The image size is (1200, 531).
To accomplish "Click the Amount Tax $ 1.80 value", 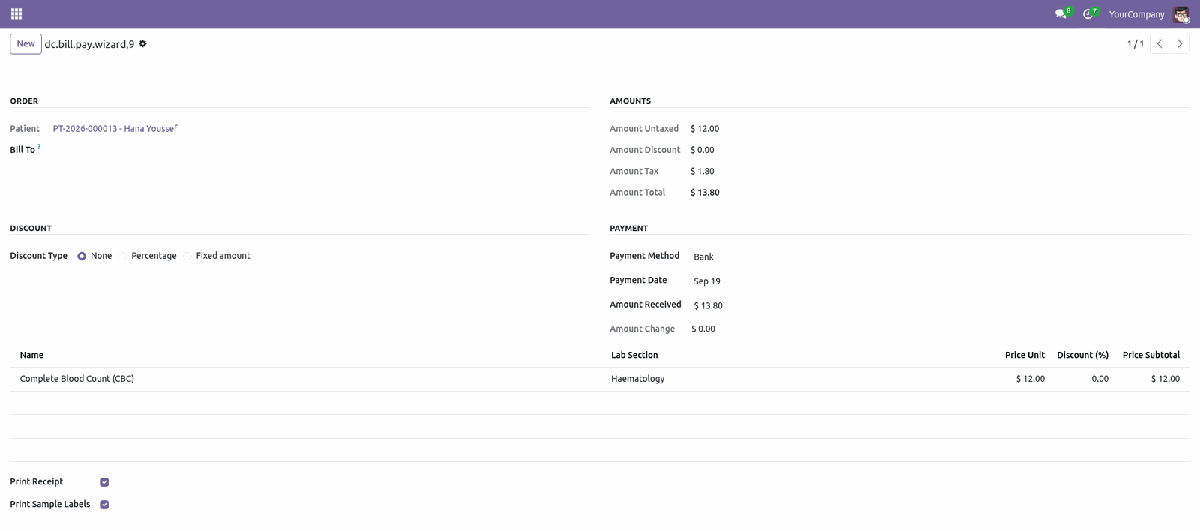I will (702, 171).
